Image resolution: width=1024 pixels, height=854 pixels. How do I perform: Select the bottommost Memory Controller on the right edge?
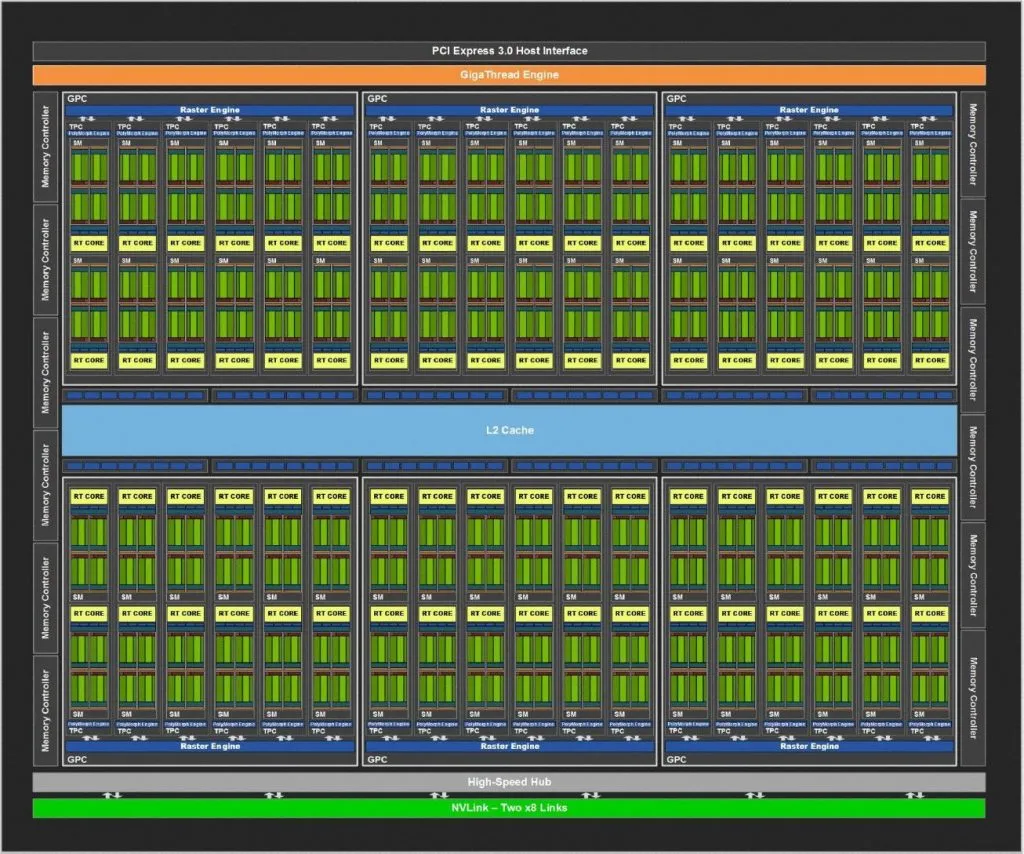tap(973, 698)
